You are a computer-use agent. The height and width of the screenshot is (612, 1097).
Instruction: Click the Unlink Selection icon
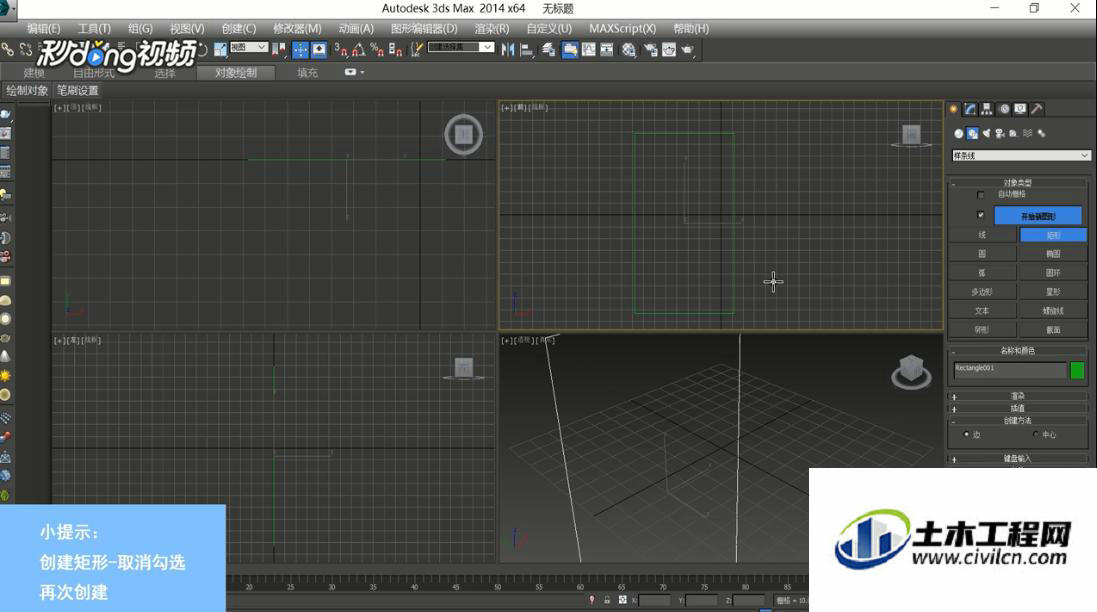tap(26, 49)
